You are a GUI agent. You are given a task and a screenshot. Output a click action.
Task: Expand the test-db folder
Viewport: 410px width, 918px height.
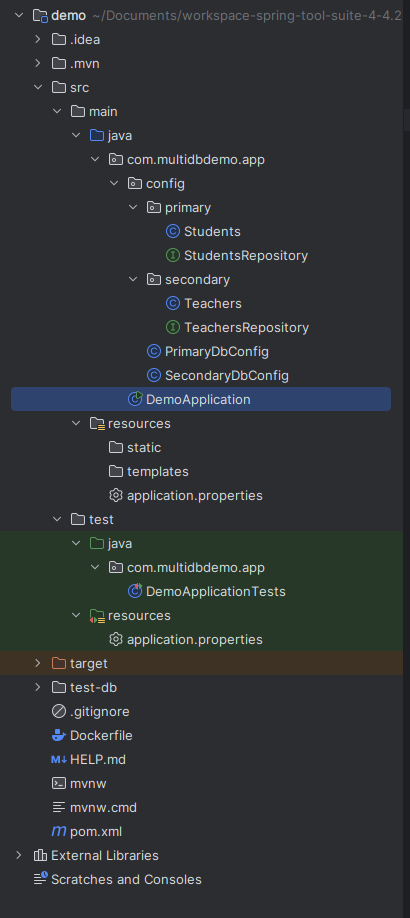[38, 687]
